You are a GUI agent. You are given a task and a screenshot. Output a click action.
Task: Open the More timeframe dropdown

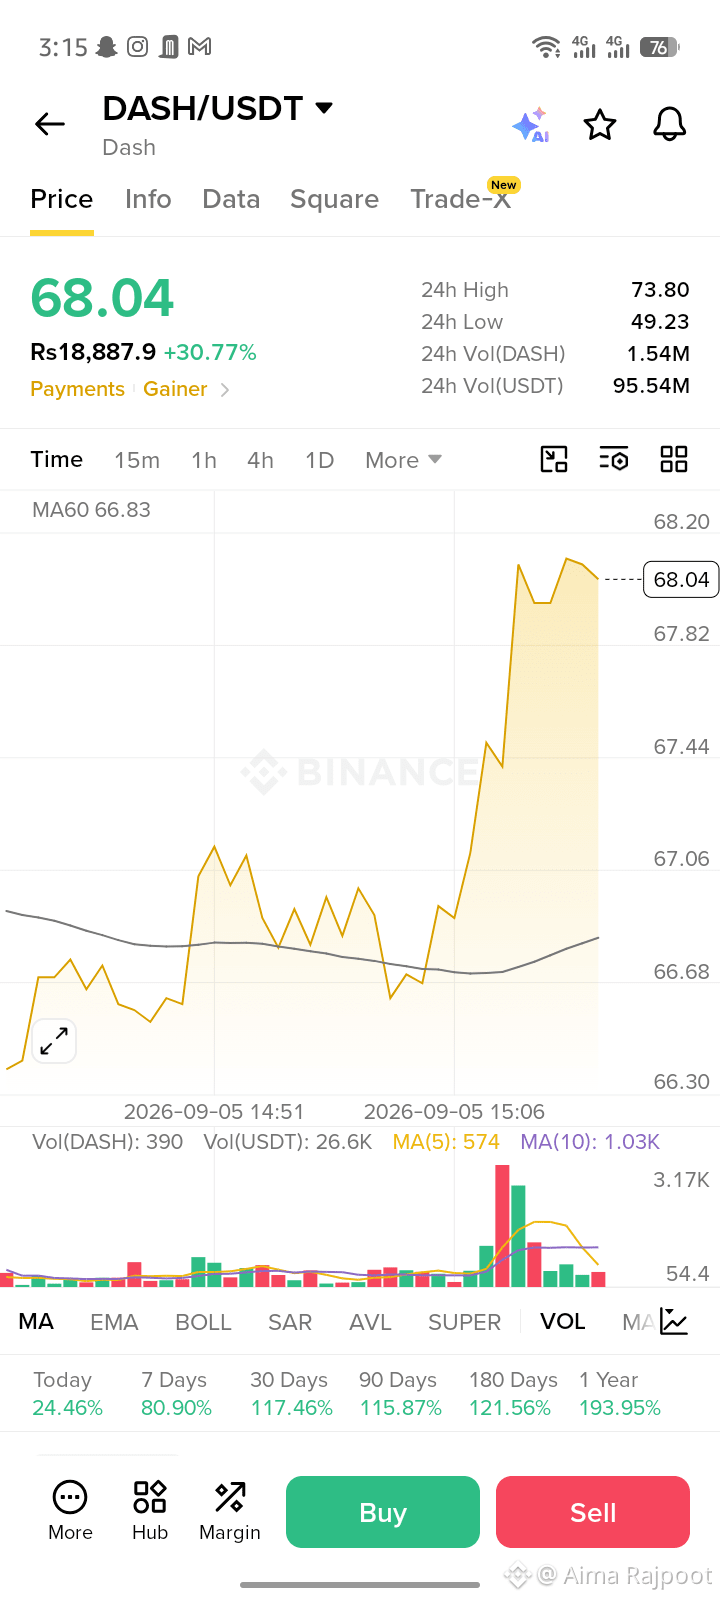[403, 460]
